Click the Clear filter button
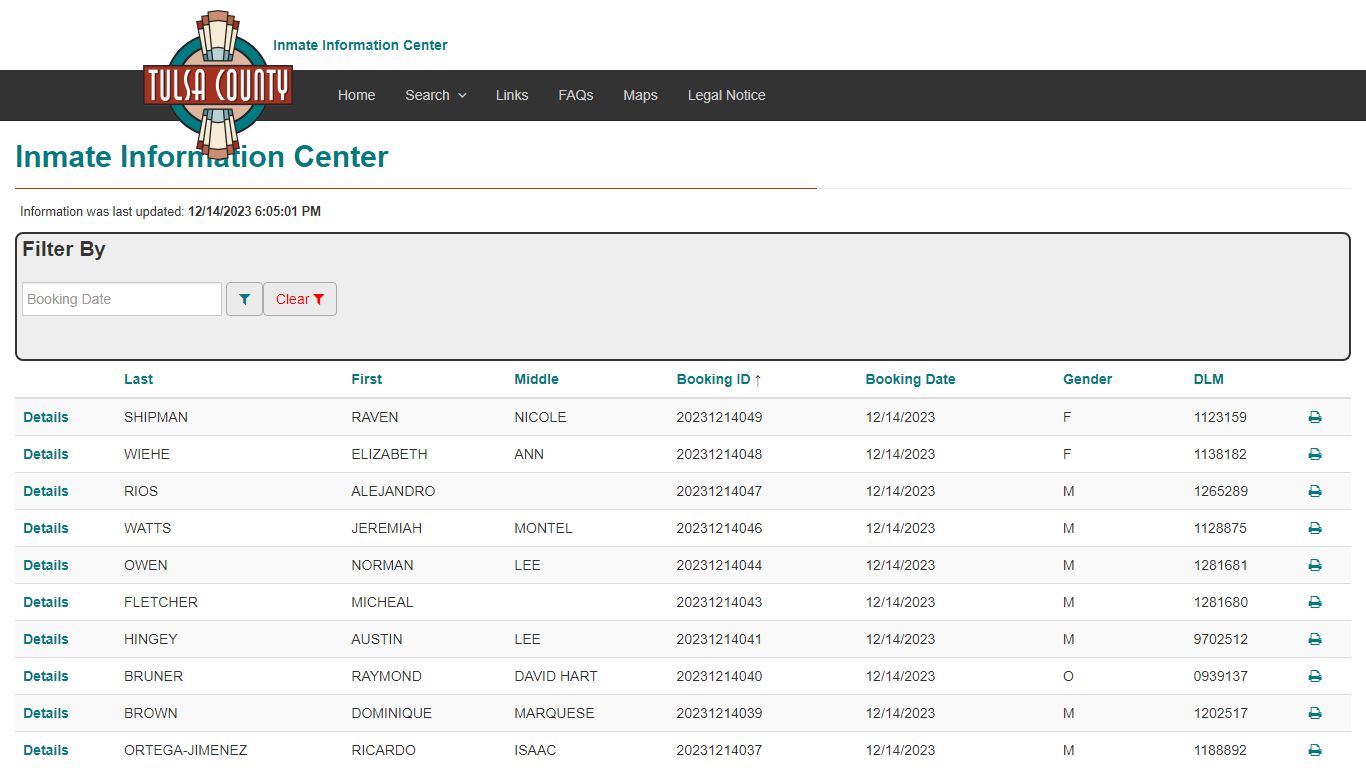Image resolution: width=1366 pixels, height=768 pixels. coord(300,299)
